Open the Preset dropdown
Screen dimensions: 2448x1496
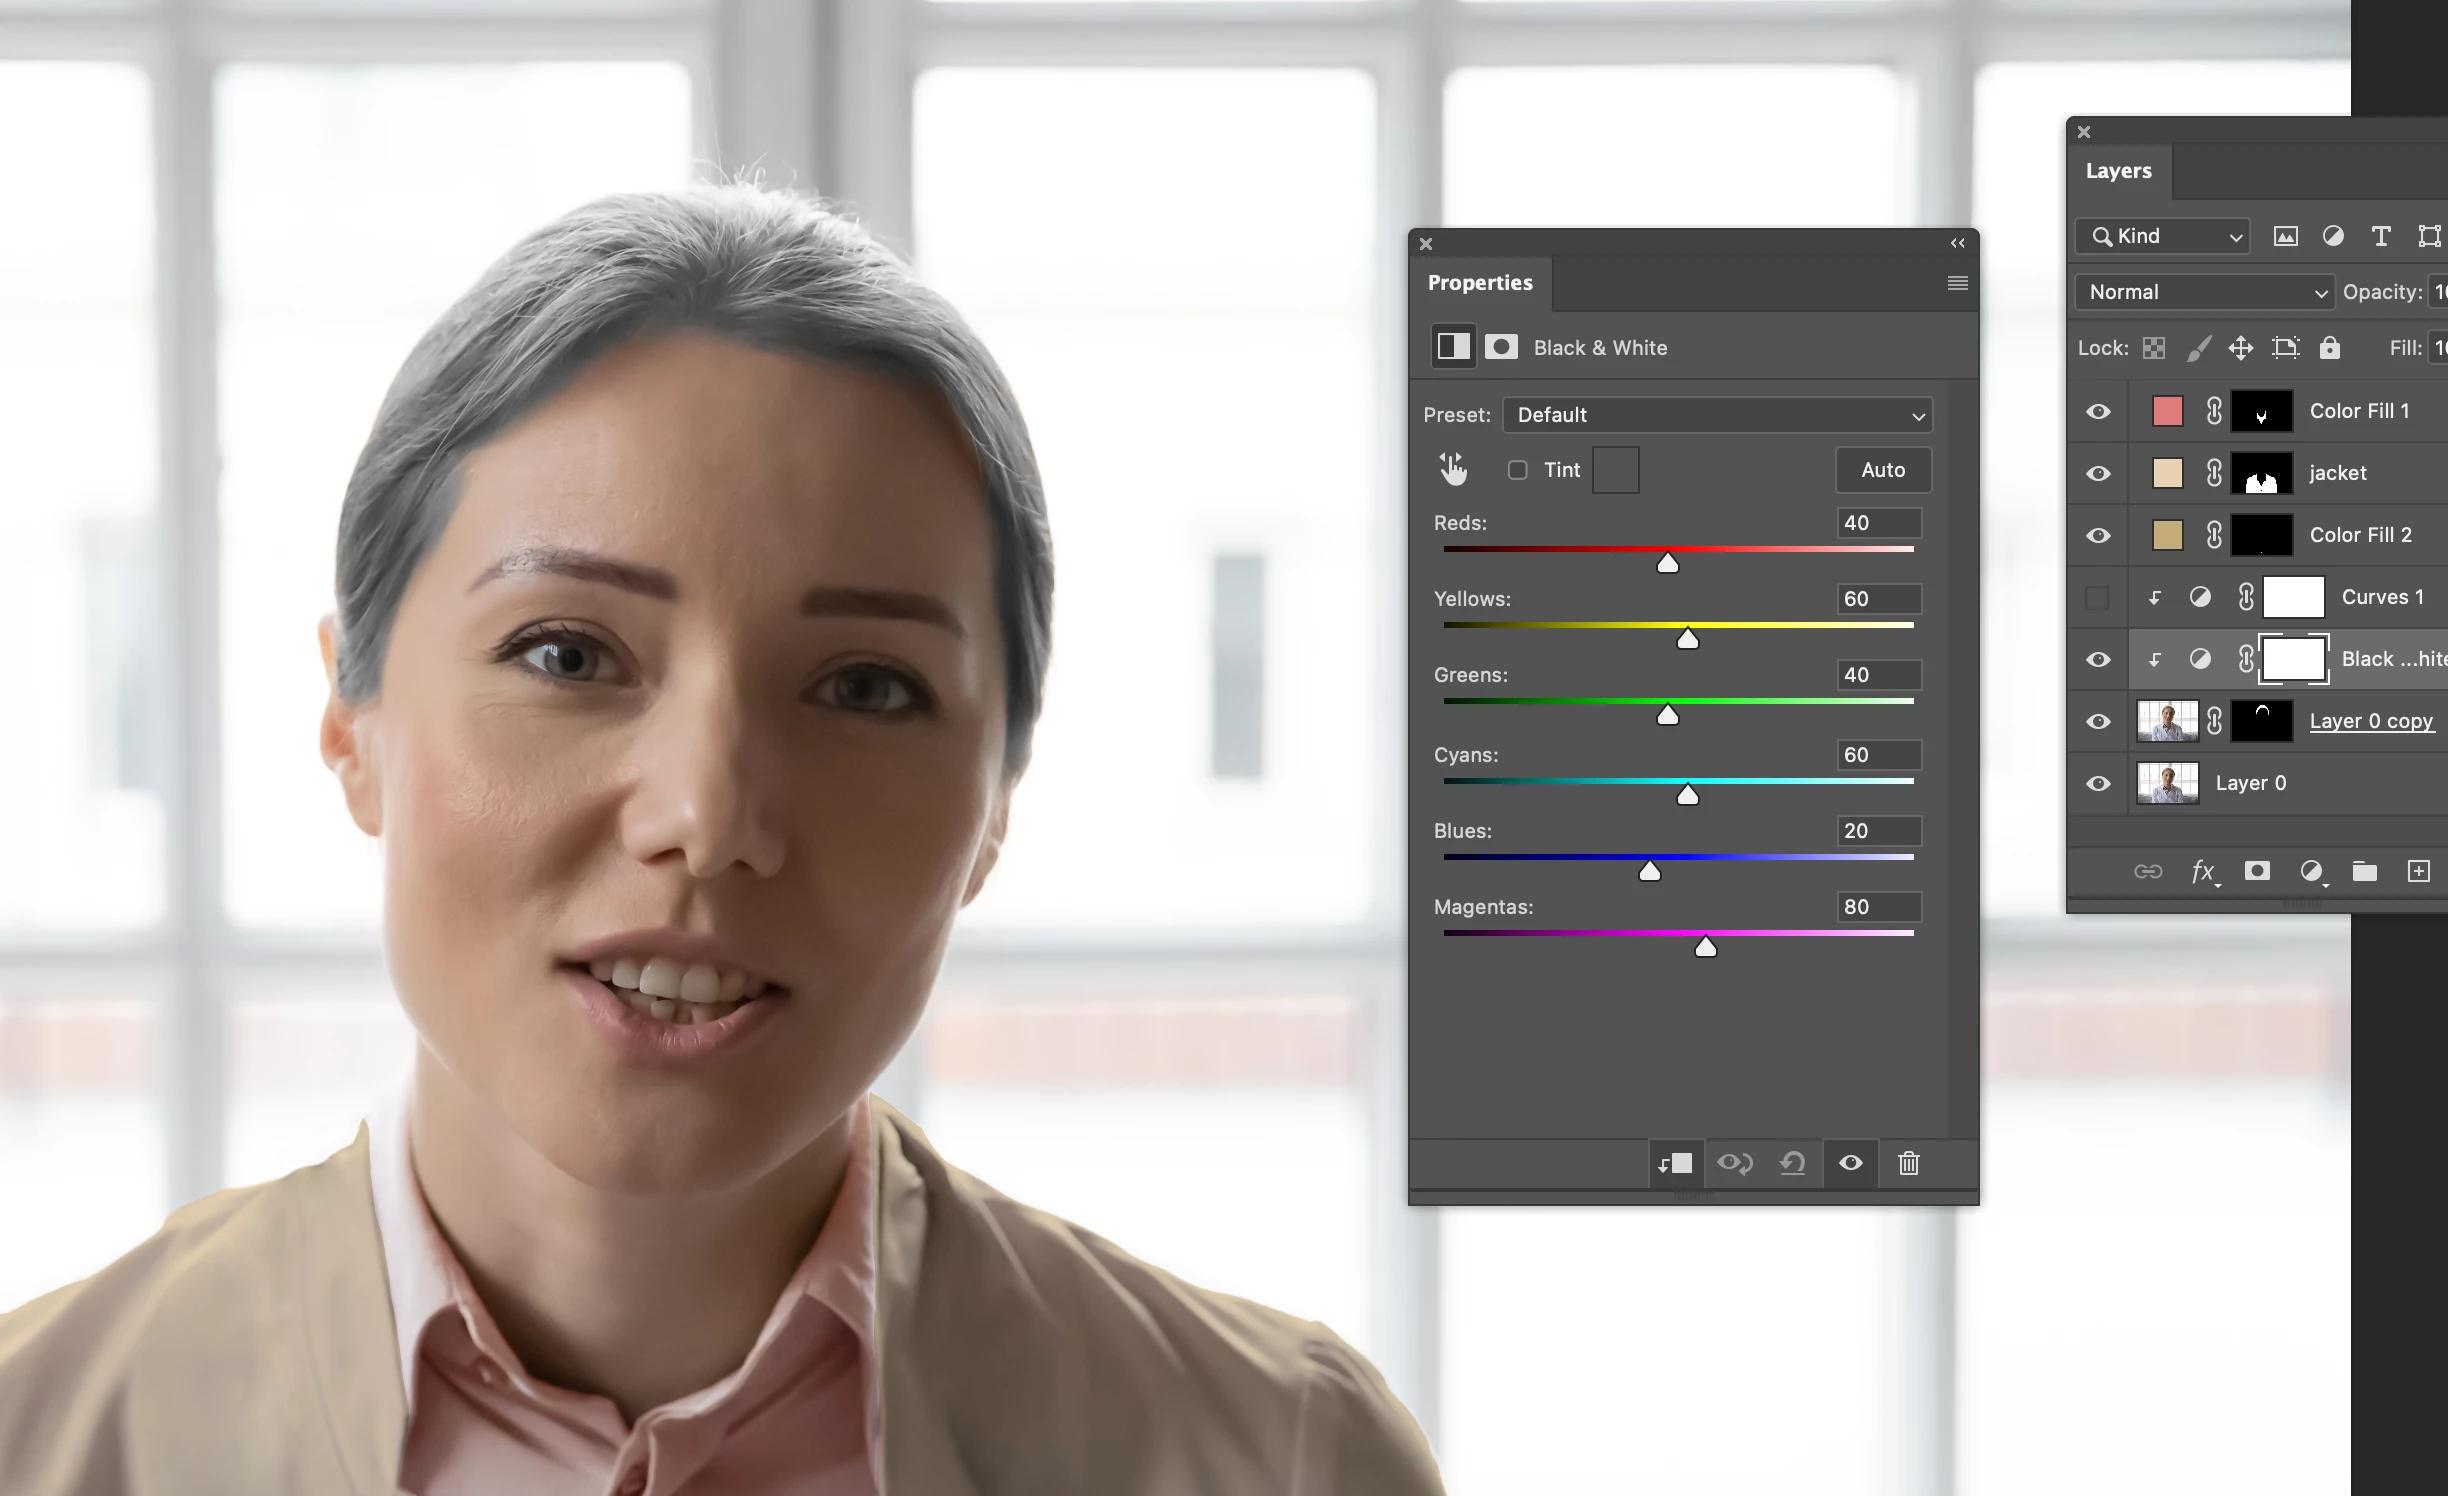point(1717,415)
